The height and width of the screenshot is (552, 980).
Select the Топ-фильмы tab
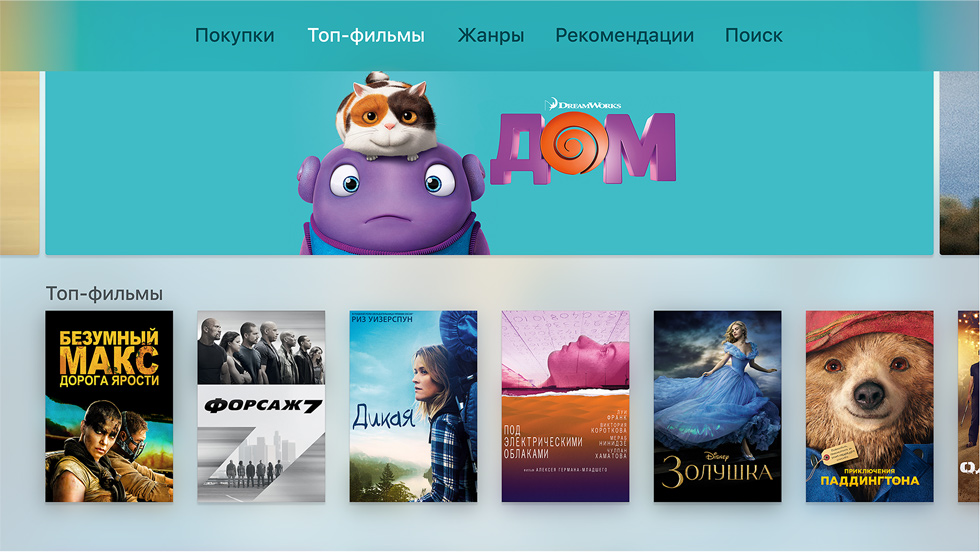tap(366, 35)
